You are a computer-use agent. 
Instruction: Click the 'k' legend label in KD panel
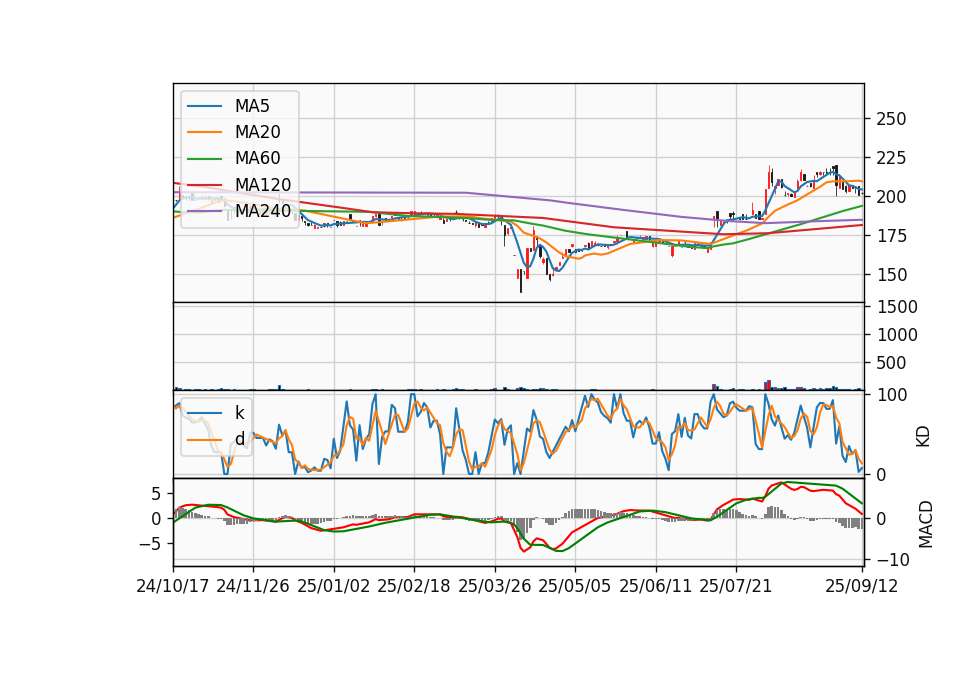239,413
